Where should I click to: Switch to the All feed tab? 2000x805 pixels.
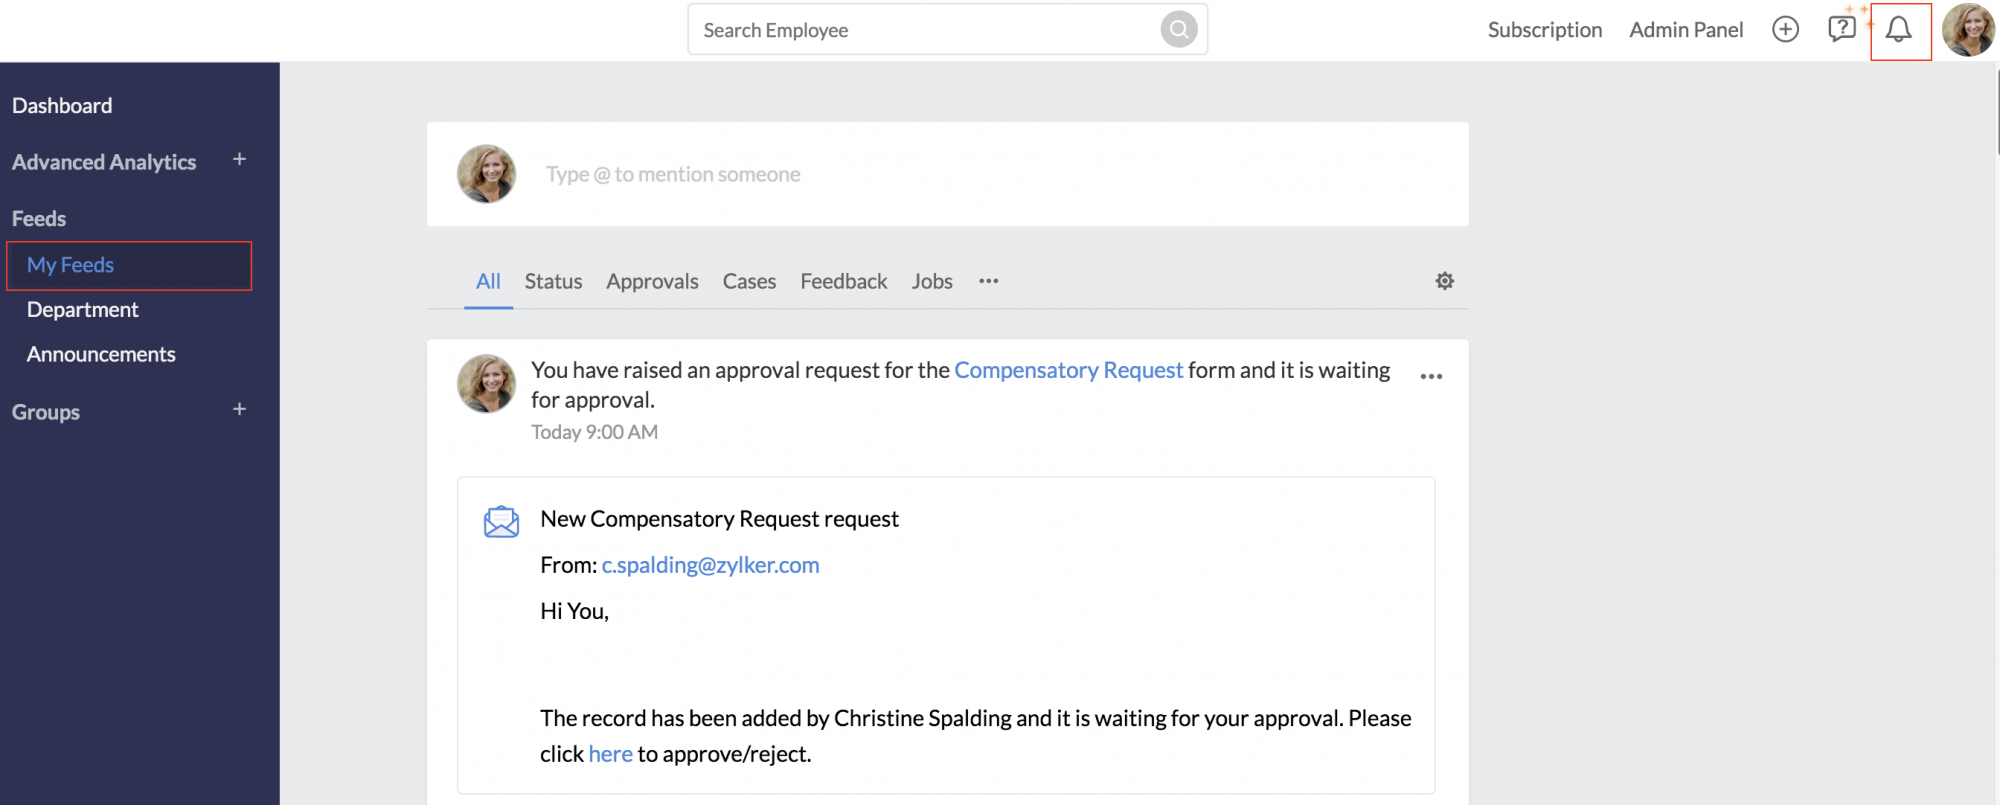(488, 282)
